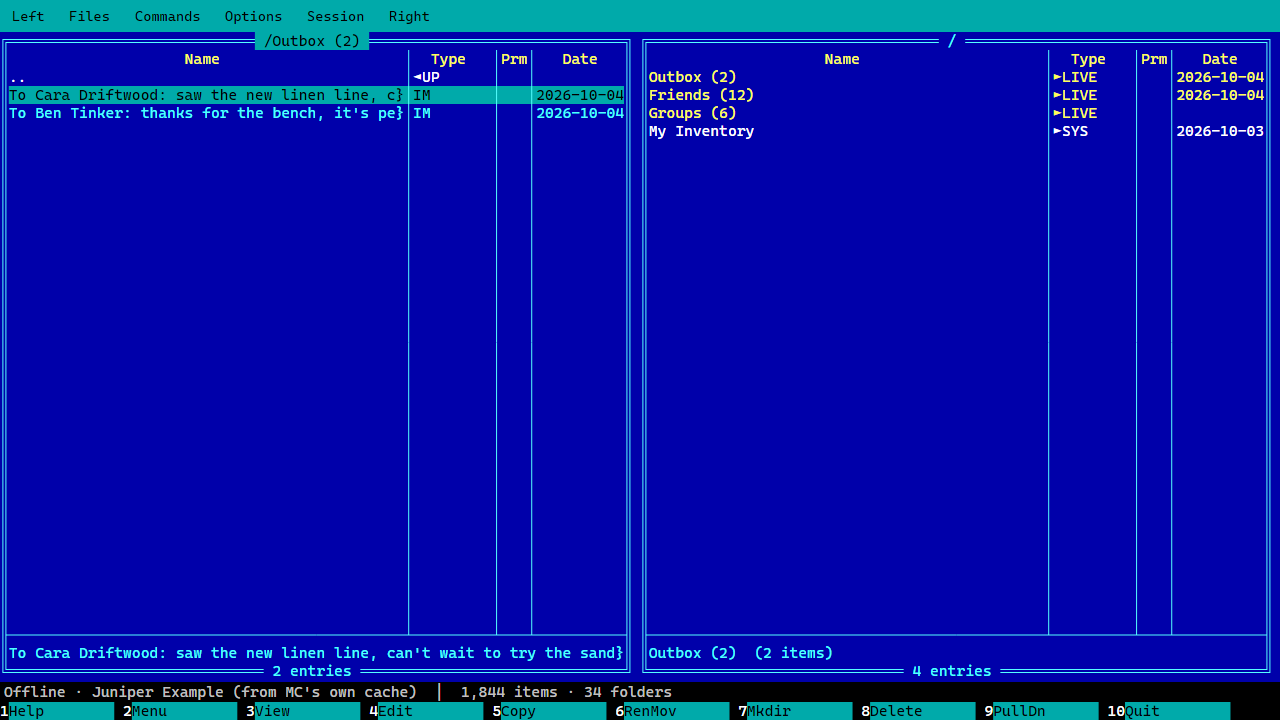This screenshot has width=1280, height=720.
Task: Click the left panel Prm column header
Action: pos(514,59)
